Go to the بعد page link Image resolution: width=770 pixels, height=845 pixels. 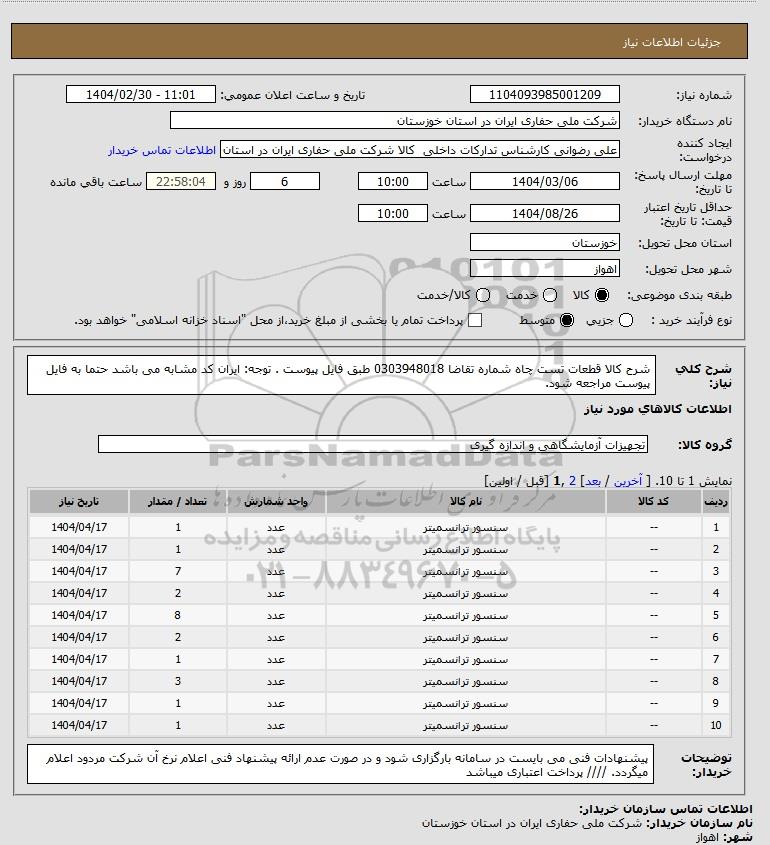pos(593,481)
